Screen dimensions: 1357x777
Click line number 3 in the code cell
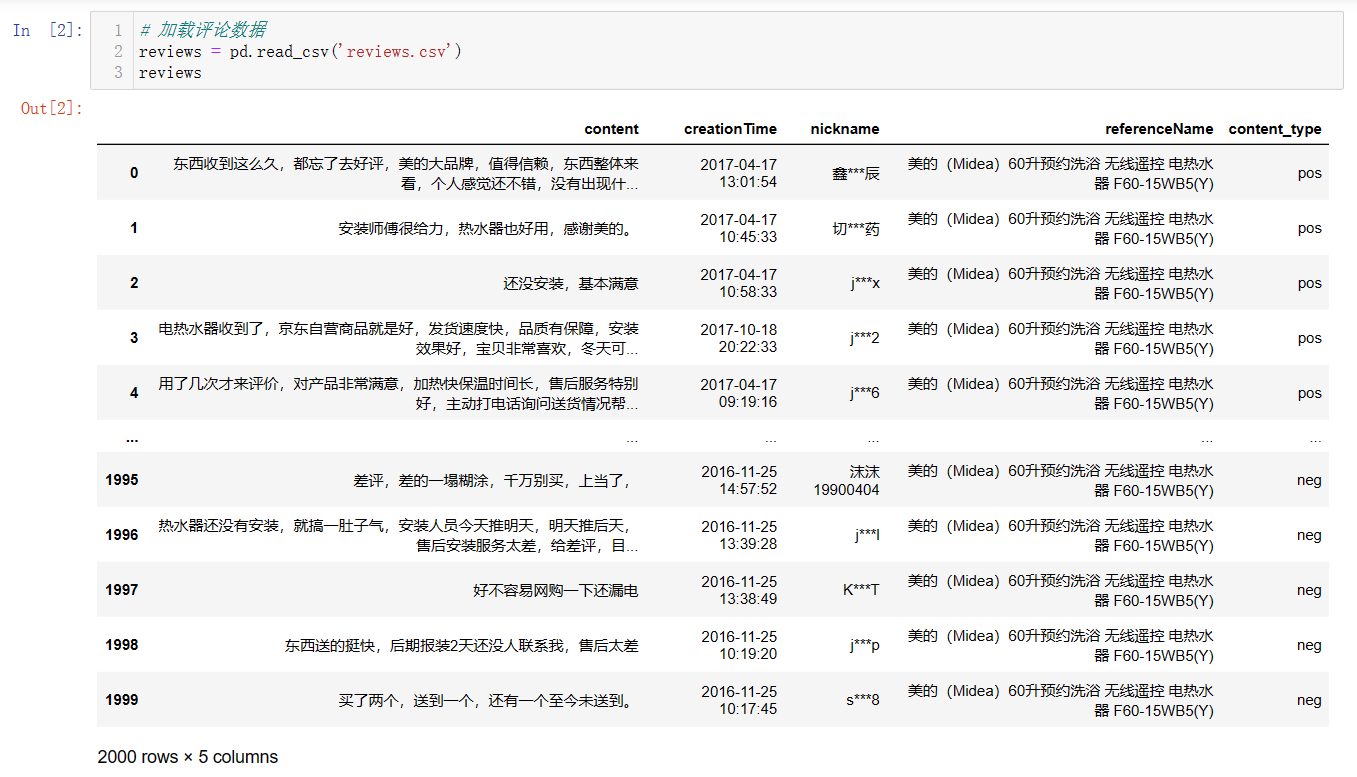pos(117,72)
